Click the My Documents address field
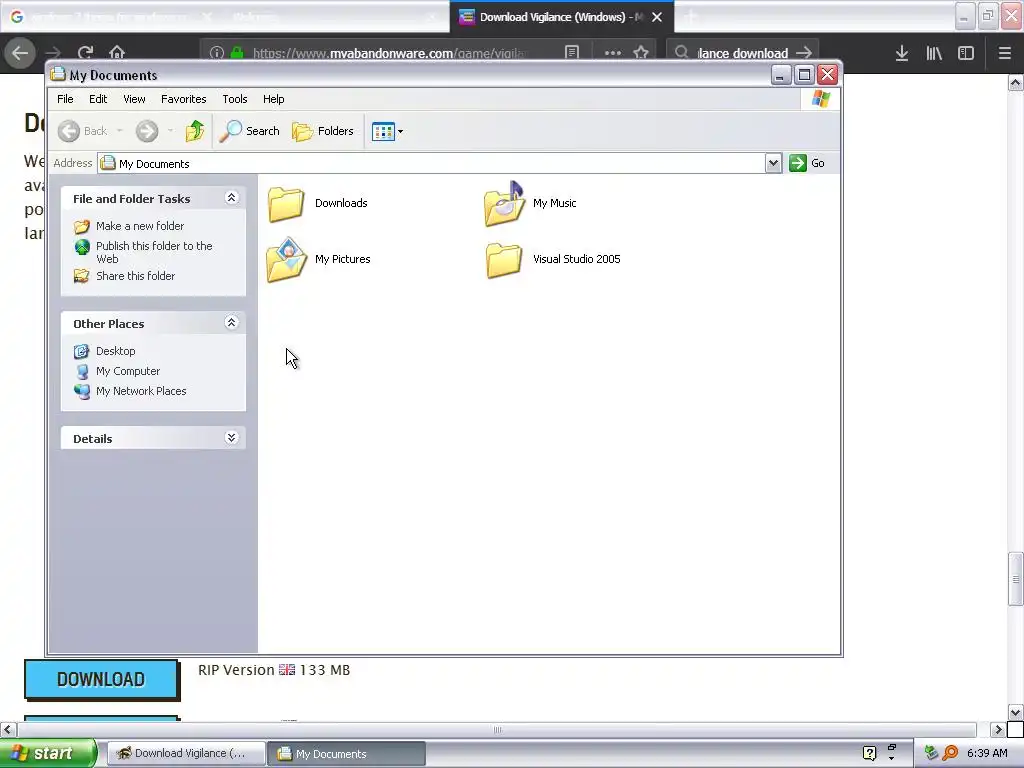 tap(431, 163)
